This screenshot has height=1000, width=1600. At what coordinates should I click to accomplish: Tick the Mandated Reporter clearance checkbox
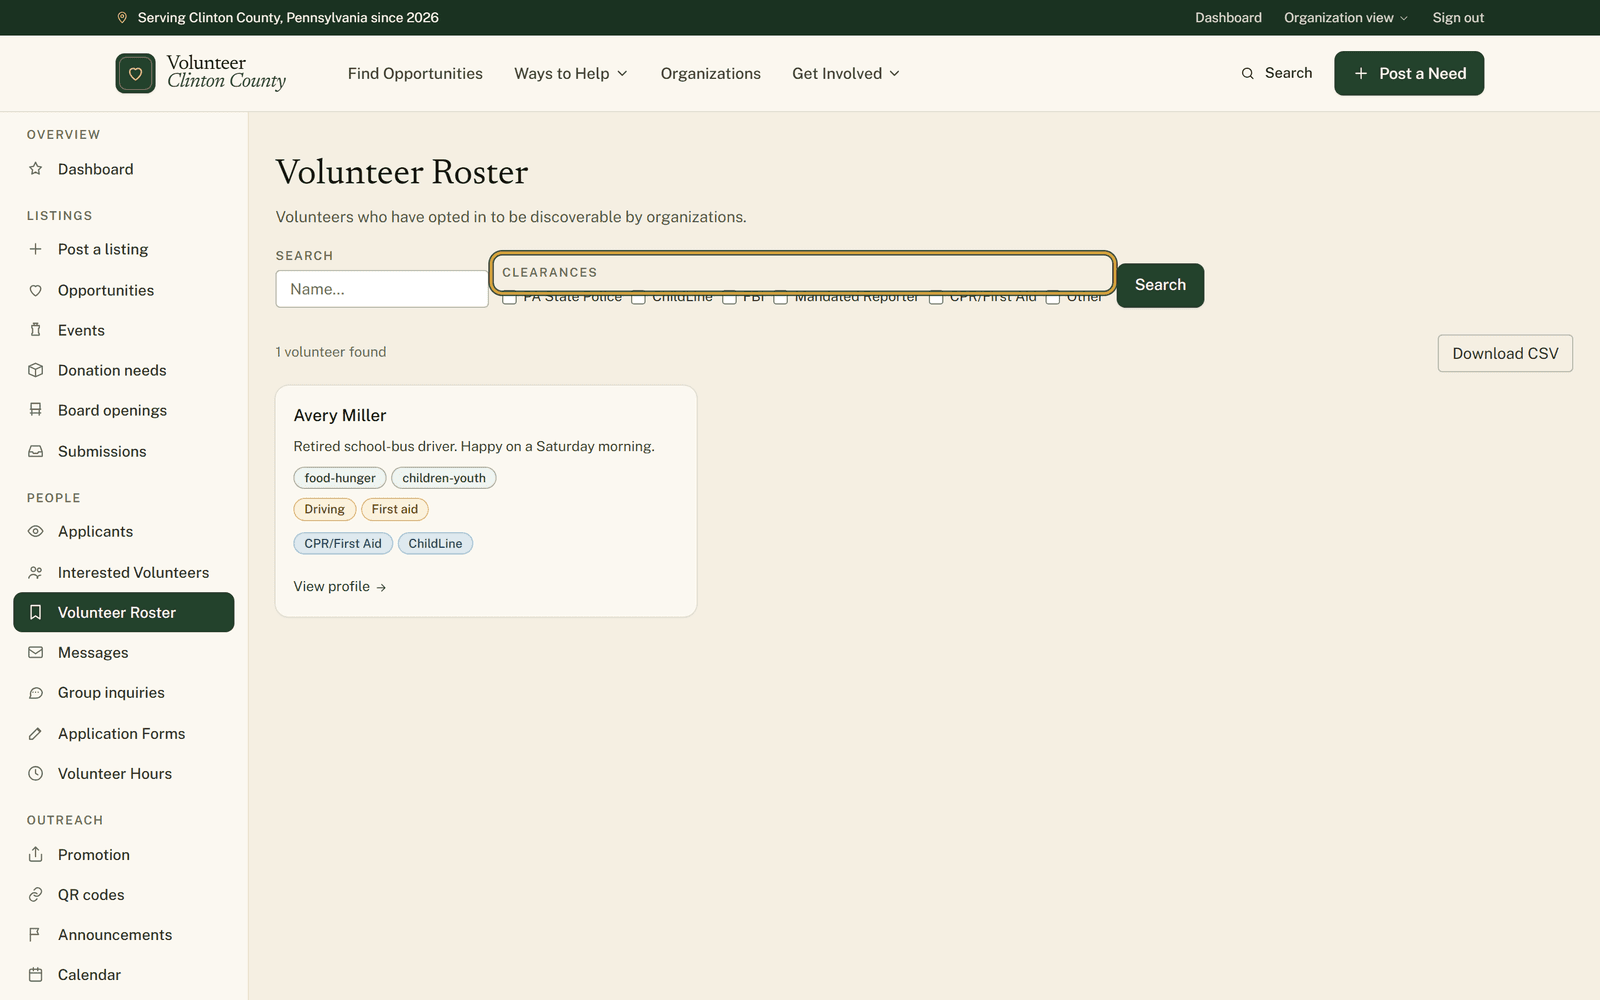tap(780, 298)
